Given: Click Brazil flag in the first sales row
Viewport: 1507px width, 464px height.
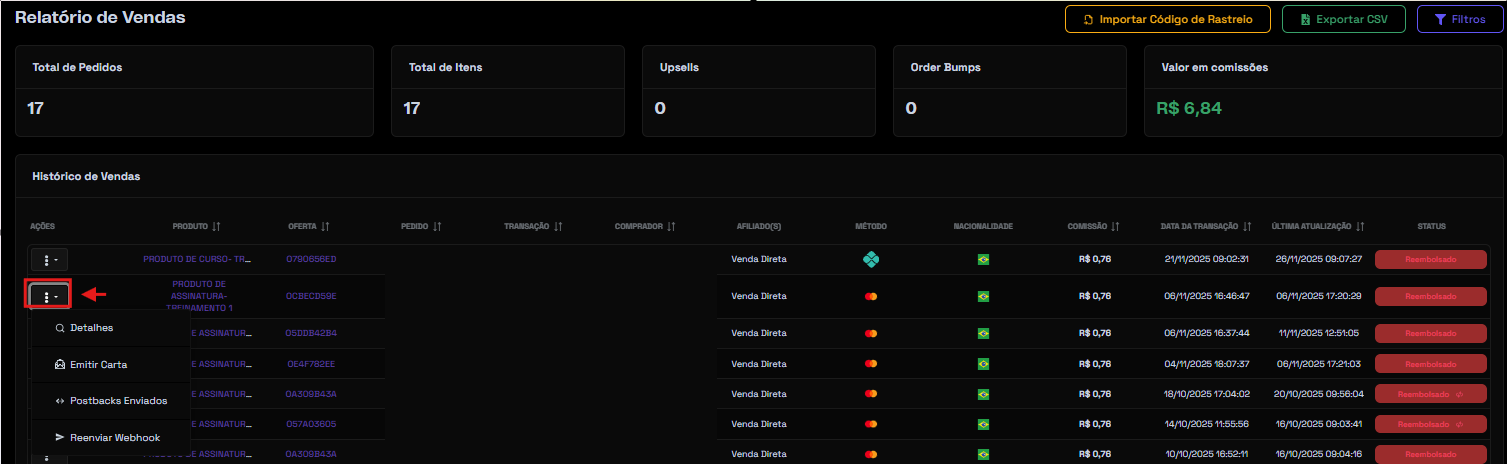Looking at the screenshot, I should tap(983, 260).
